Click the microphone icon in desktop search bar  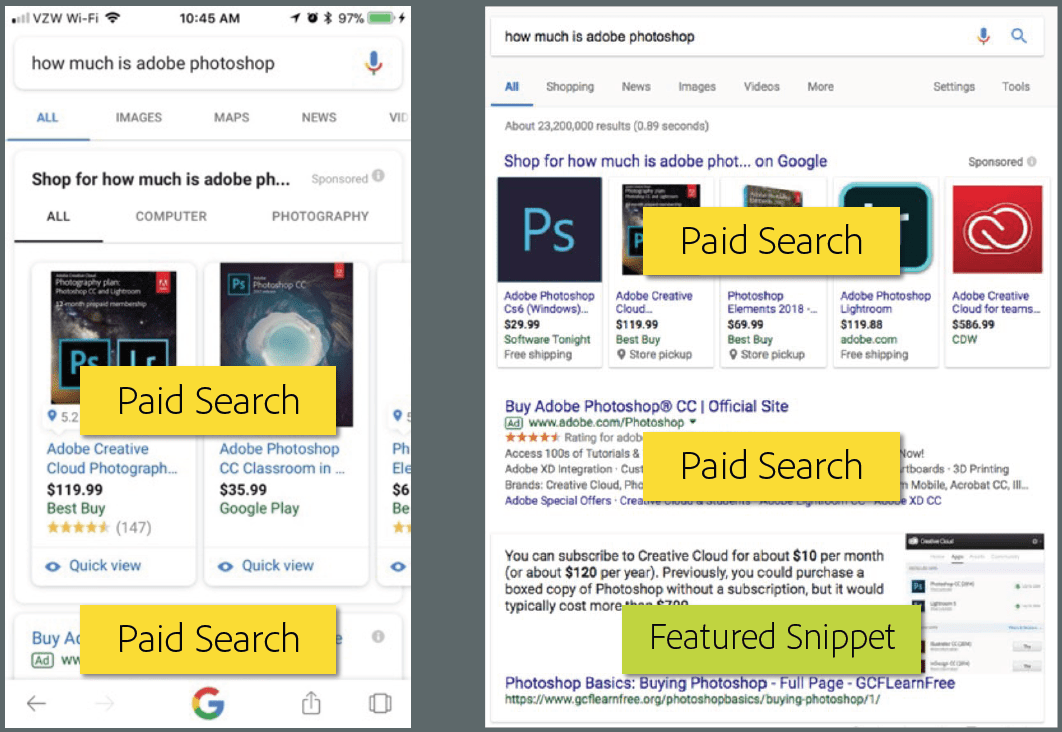983,36
